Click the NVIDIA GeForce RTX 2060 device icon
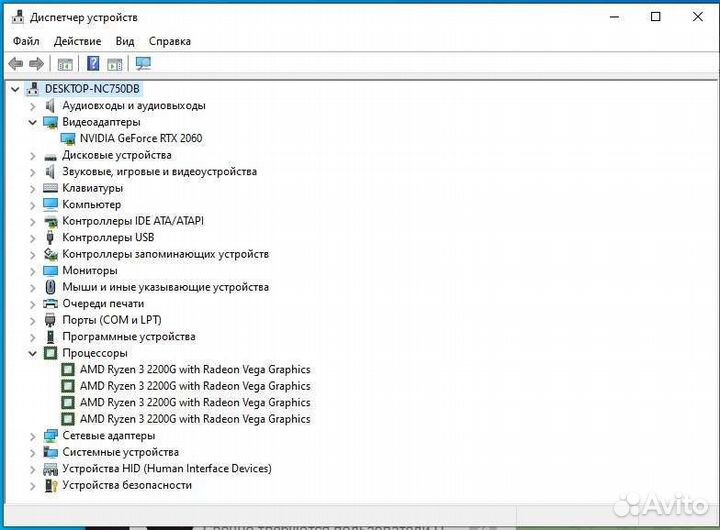 point(68,139)
